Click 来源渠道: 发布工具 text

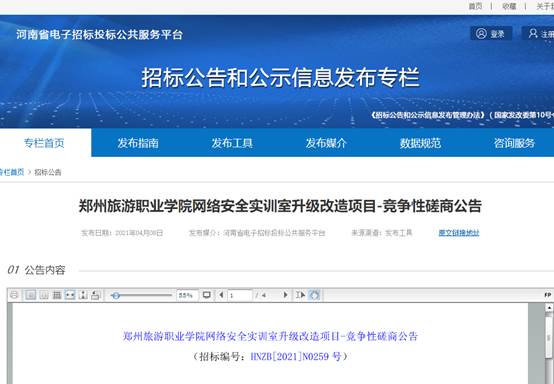pos(382,233)
